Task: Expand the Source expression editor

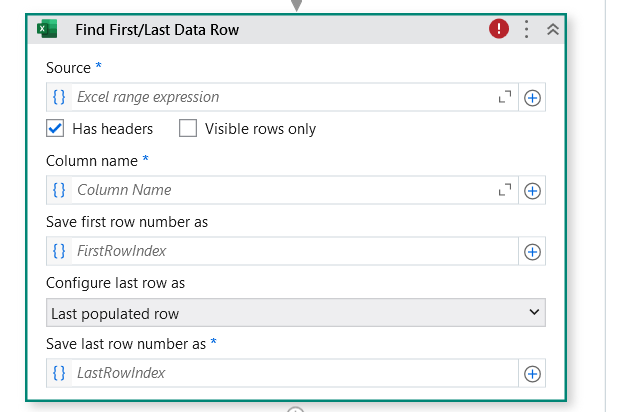Action: pos(505,98)
